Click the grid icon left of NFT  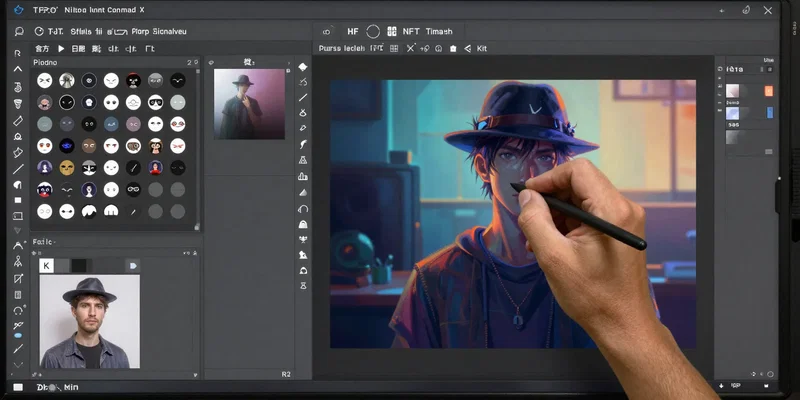pyautogui.click(x=392, y=32)
